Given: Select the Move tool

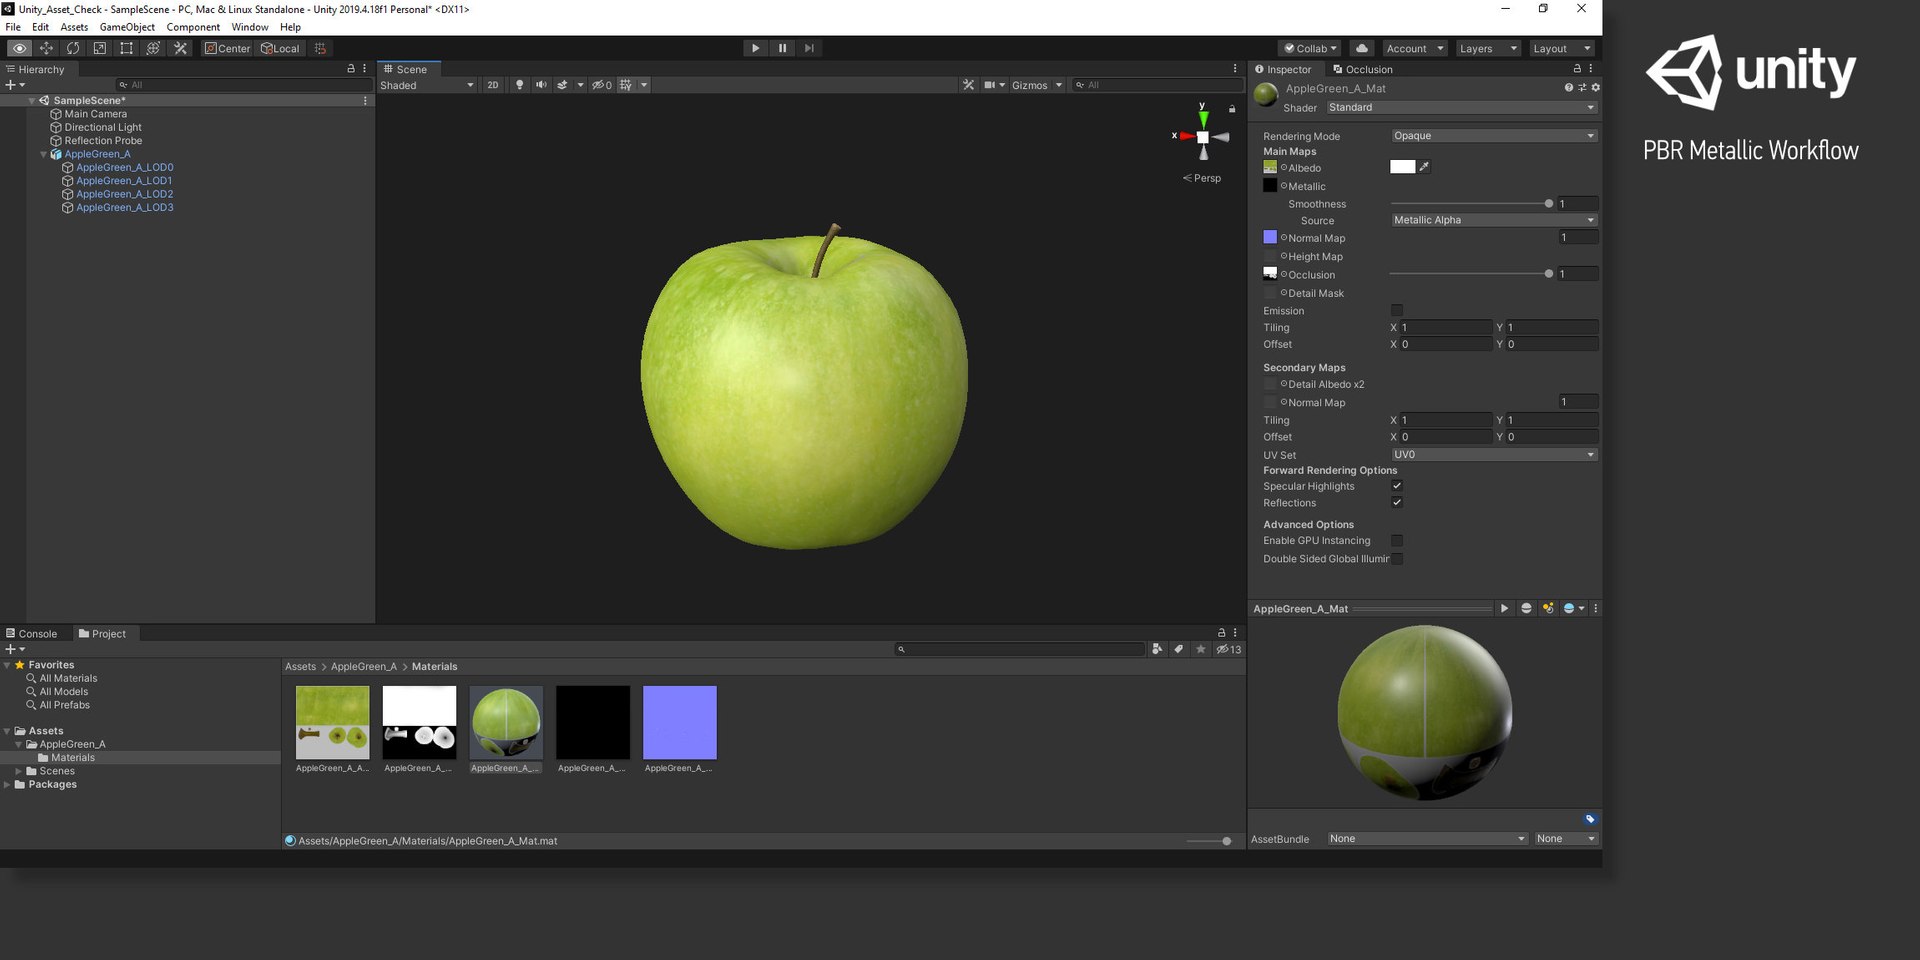Looking at the screenshot, I should tap(46, 48).
